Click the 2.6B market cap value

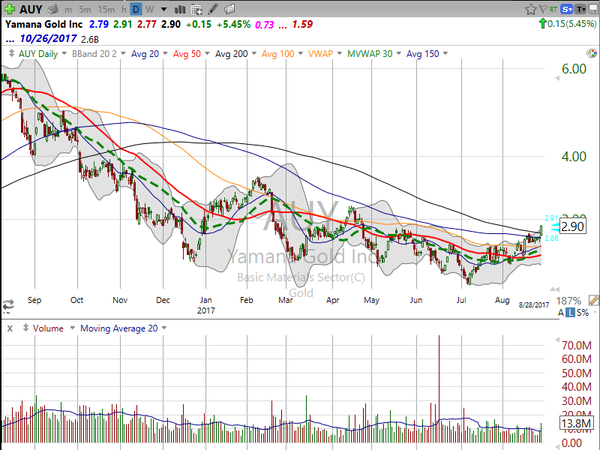[x=90, y=39]
